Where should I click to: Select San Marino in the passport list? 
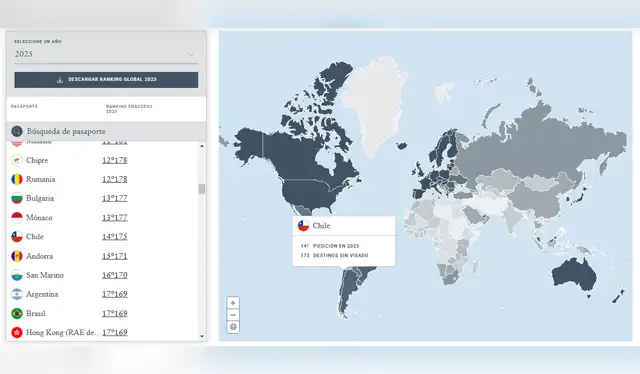click(x=45, y=275)
